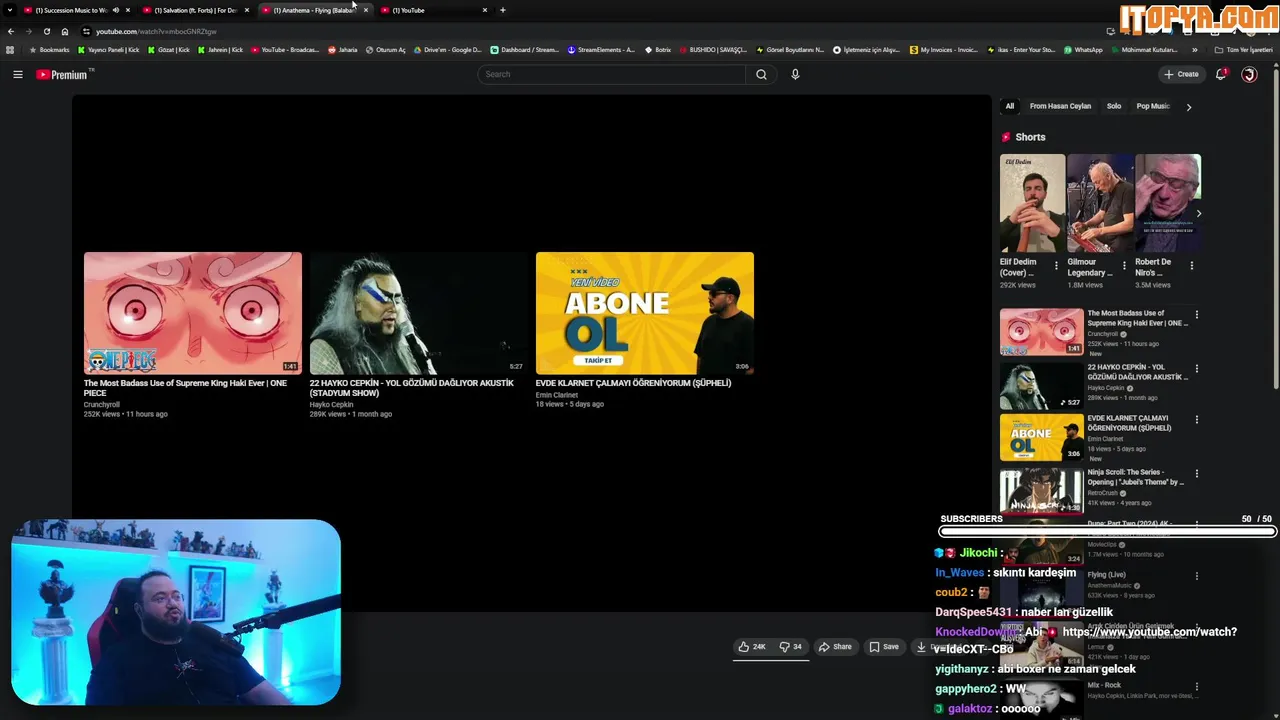Screen dimensions: 1280x720
Task: Select From Hasan Ceylan chip
Action: pyautogui.click(x=1060, y=106)
